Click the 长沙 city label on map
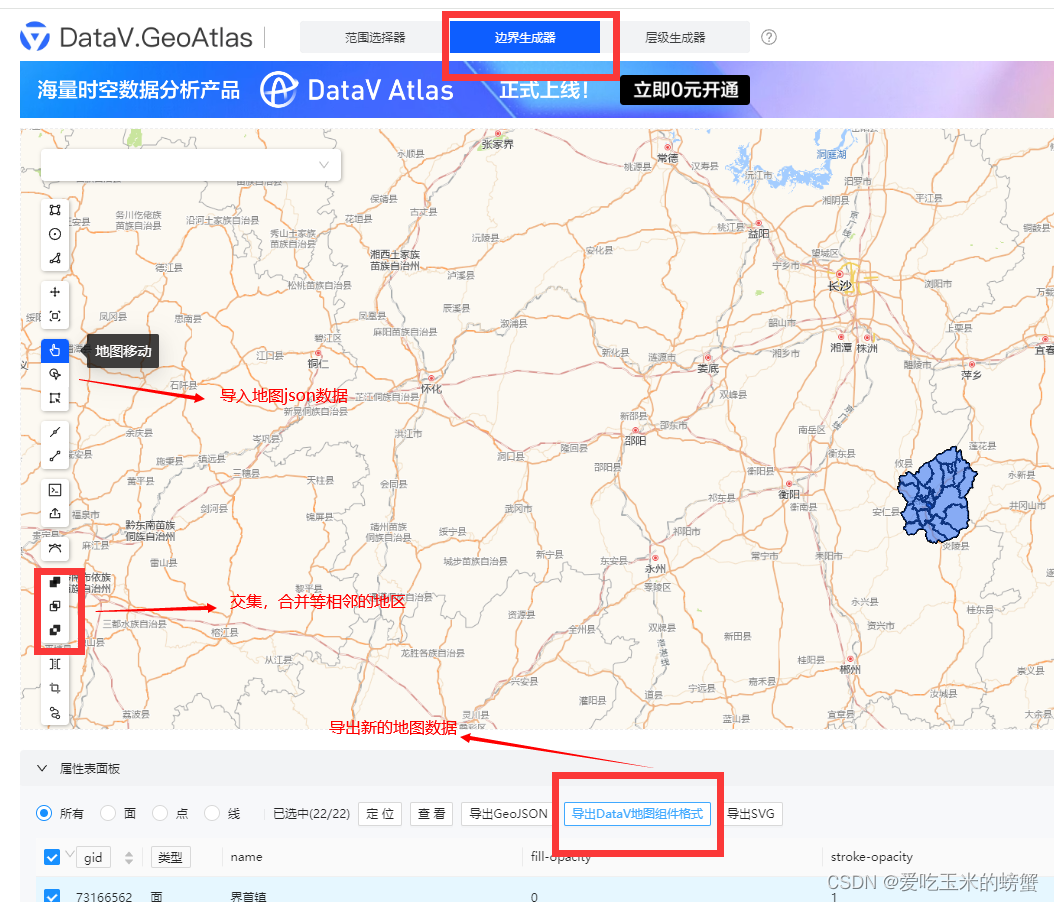 840,286
